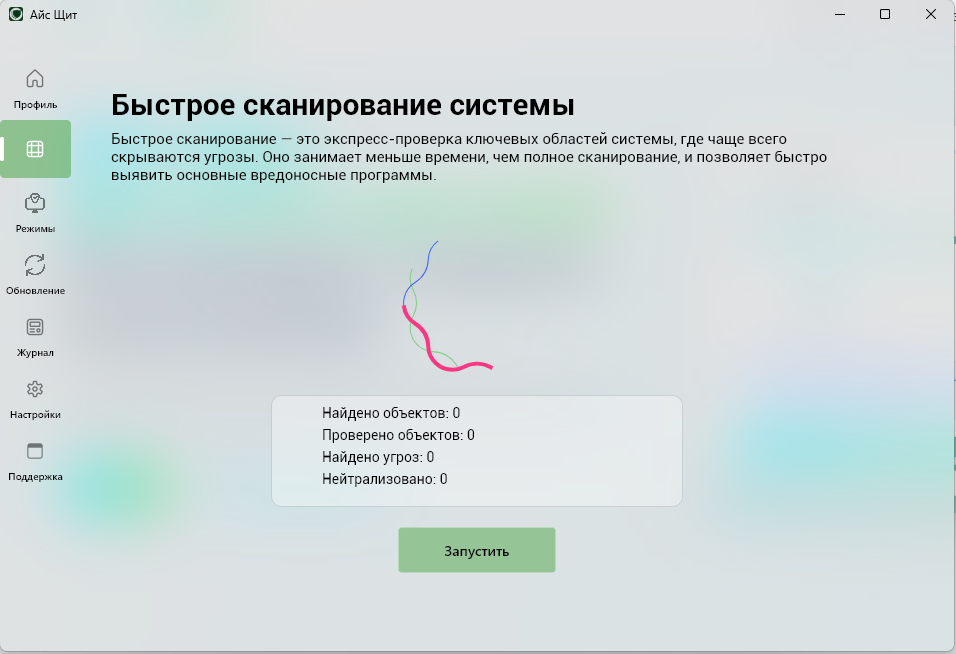Viewport: 956px width, 654px height.
Task: Click the Найдено угроз counter
Action: (380, 457)
